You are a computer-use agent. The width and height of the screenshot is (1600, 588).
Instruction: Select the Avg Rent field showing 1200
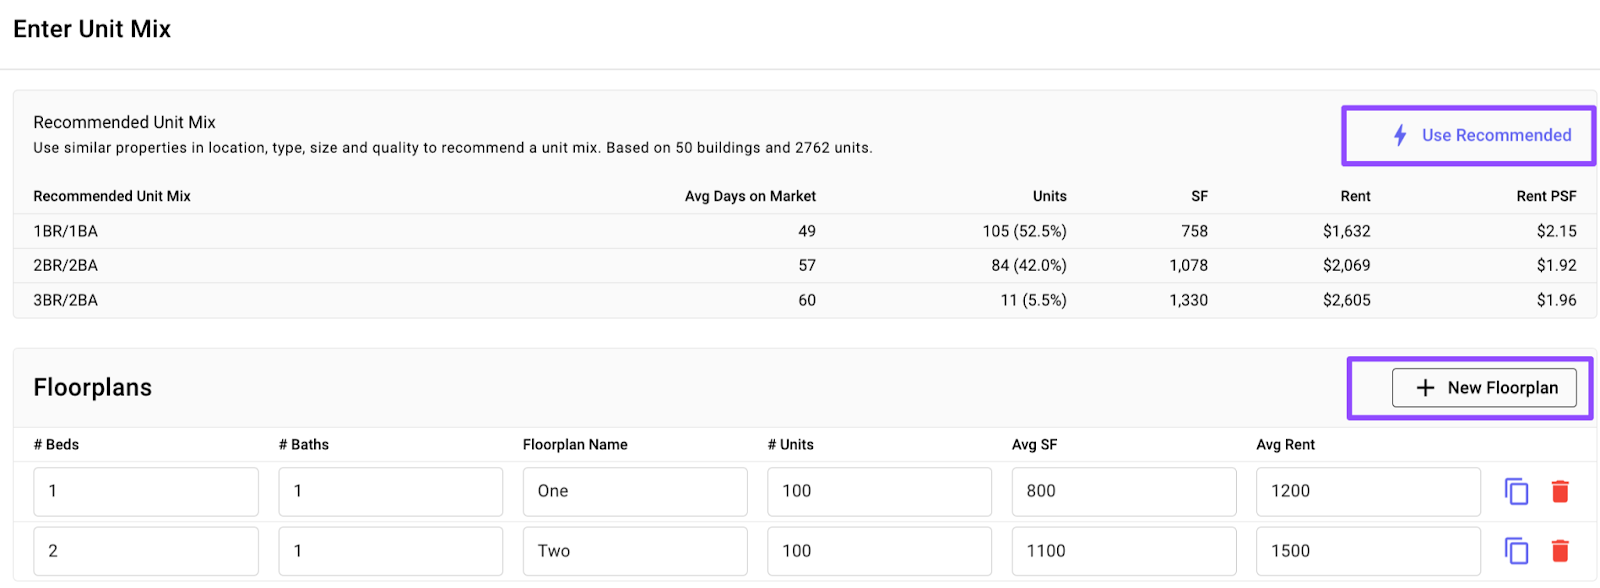pos(1368,491)
